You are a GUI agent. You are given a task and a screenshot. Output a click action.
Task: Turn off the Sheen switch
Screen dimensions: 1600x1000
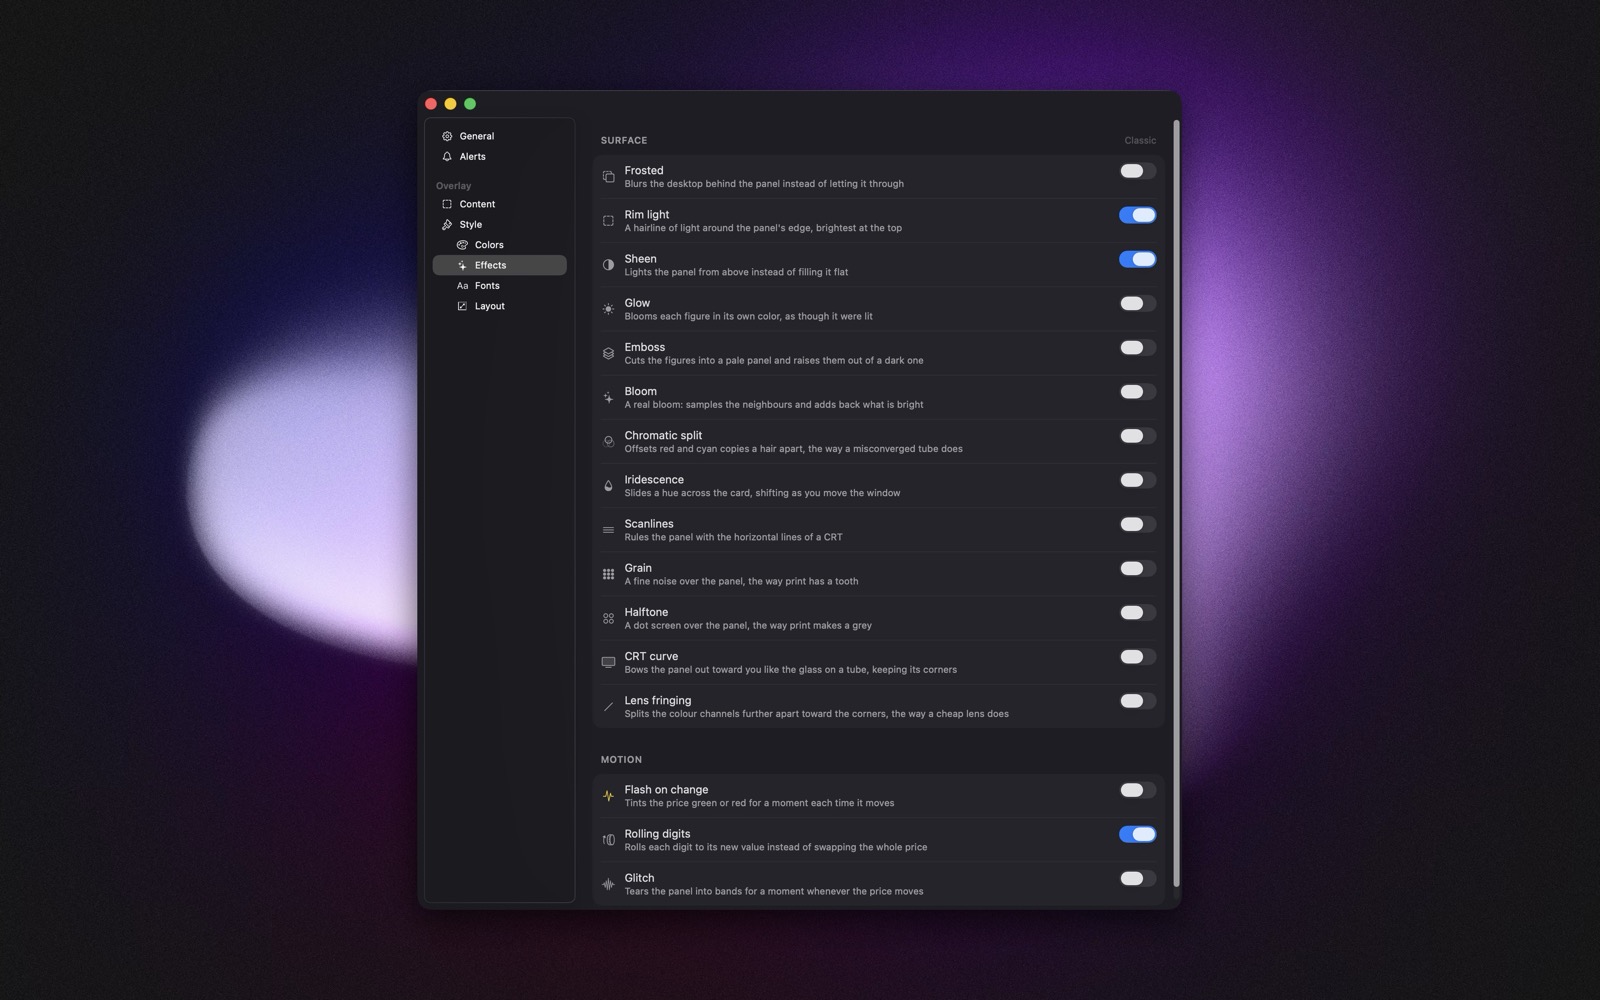pos(1137,259)
